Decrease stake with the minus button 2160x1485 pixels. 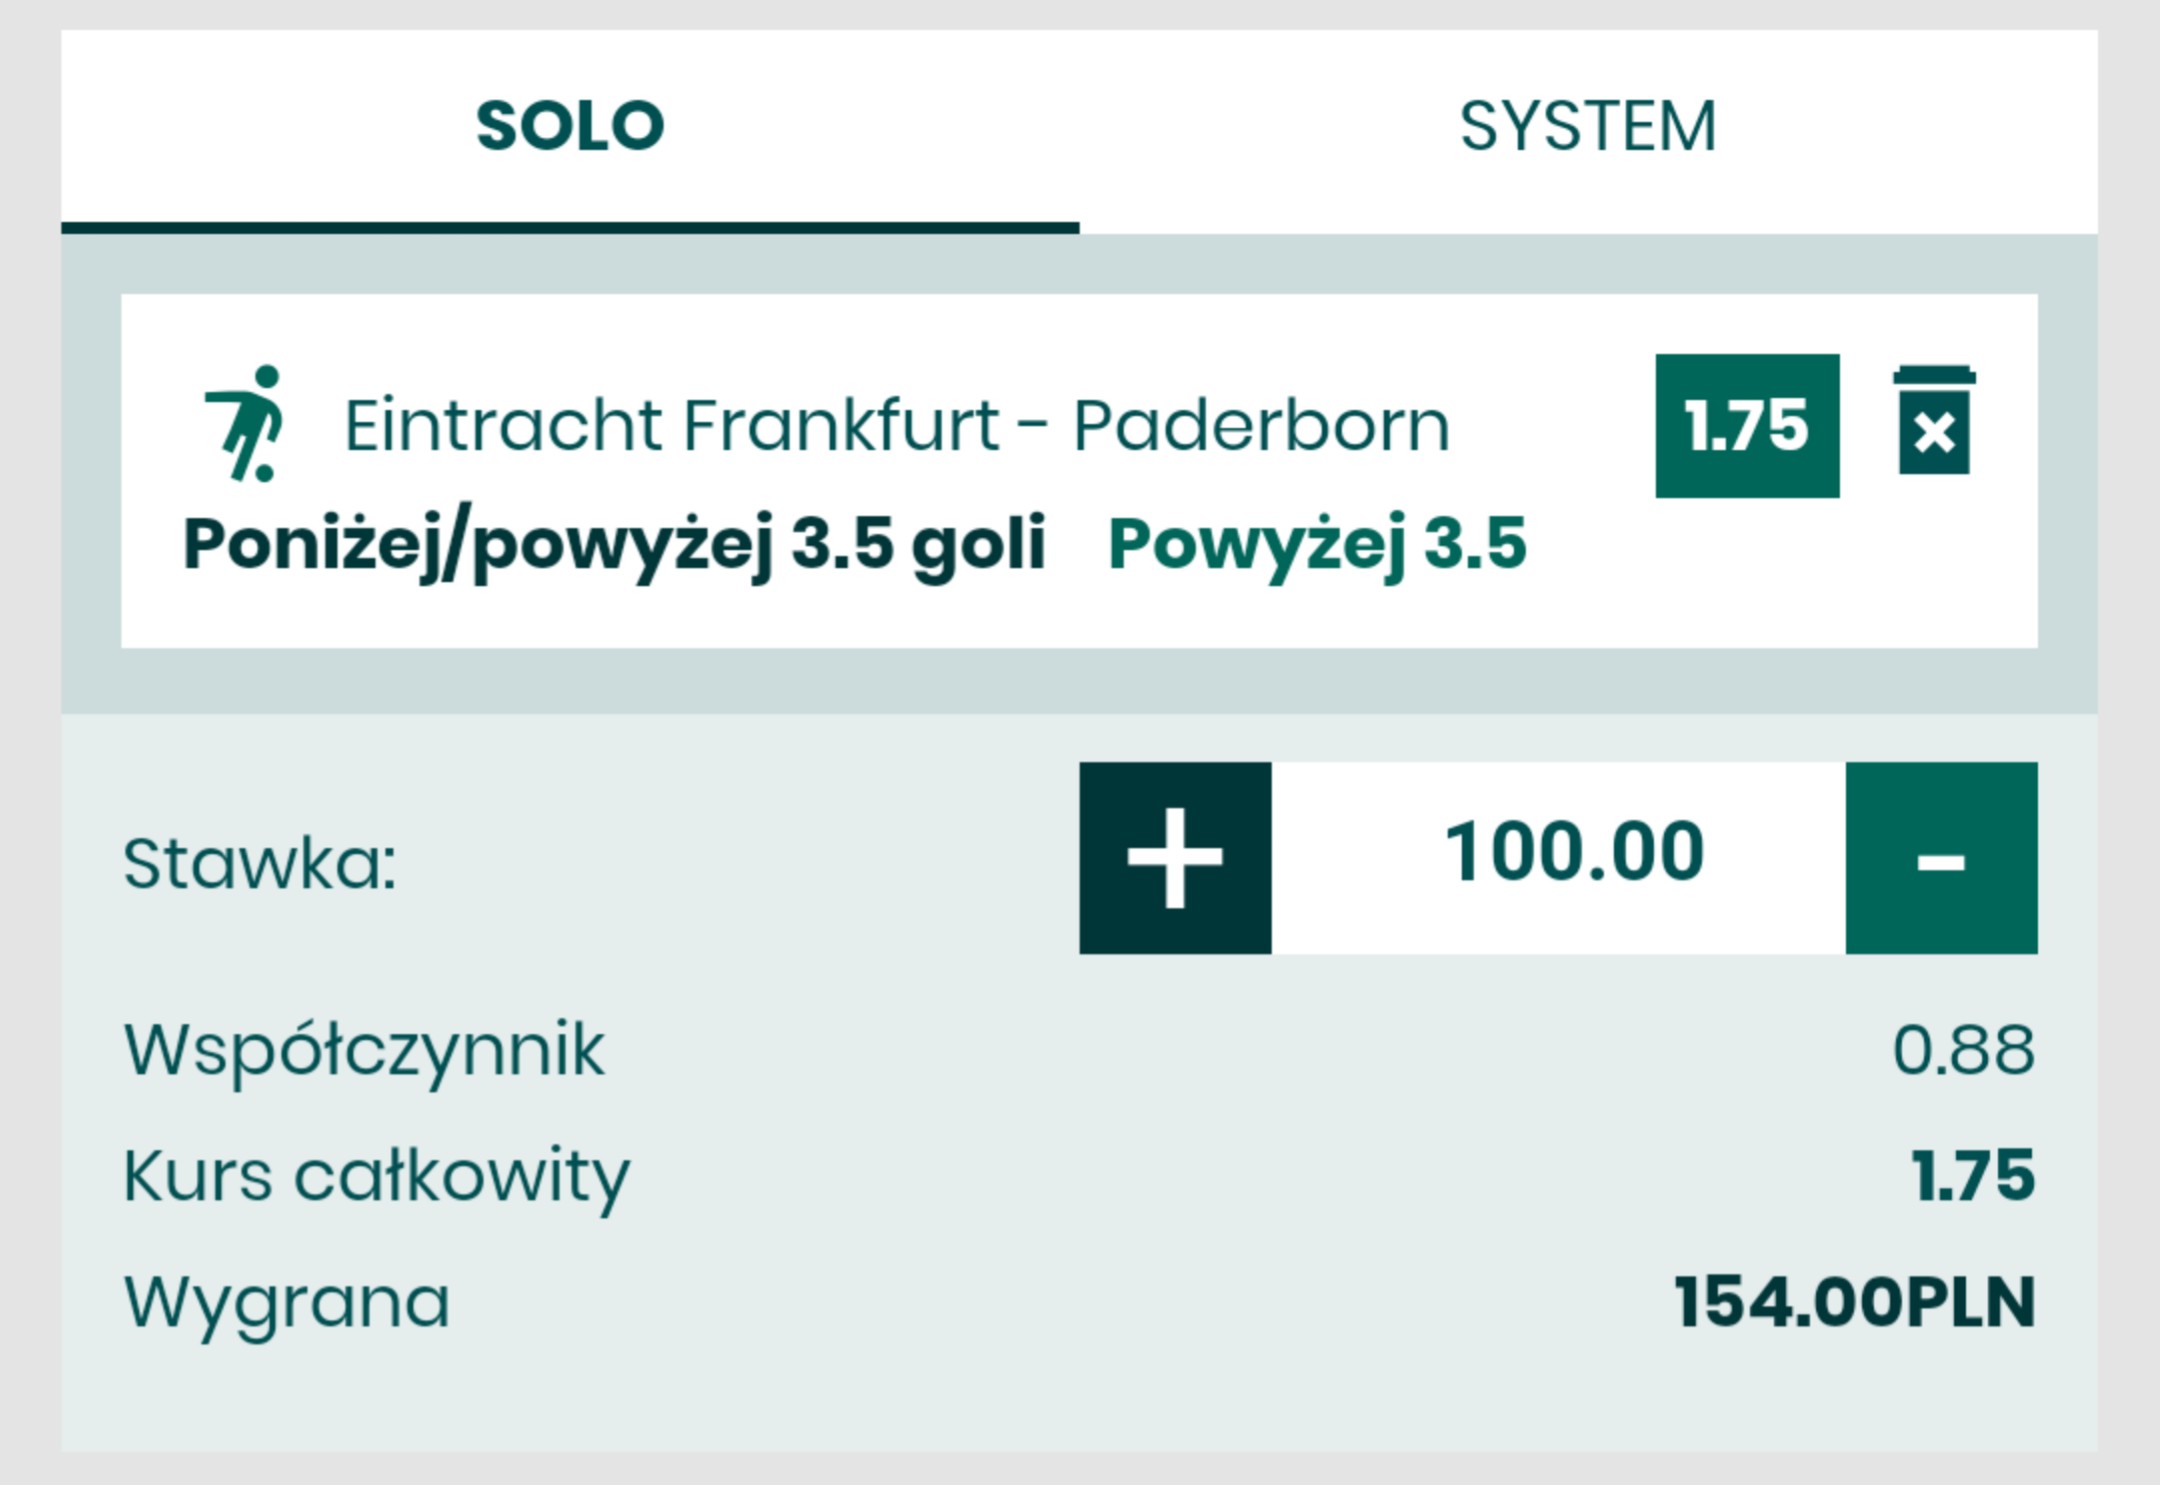pos(1941,858)
